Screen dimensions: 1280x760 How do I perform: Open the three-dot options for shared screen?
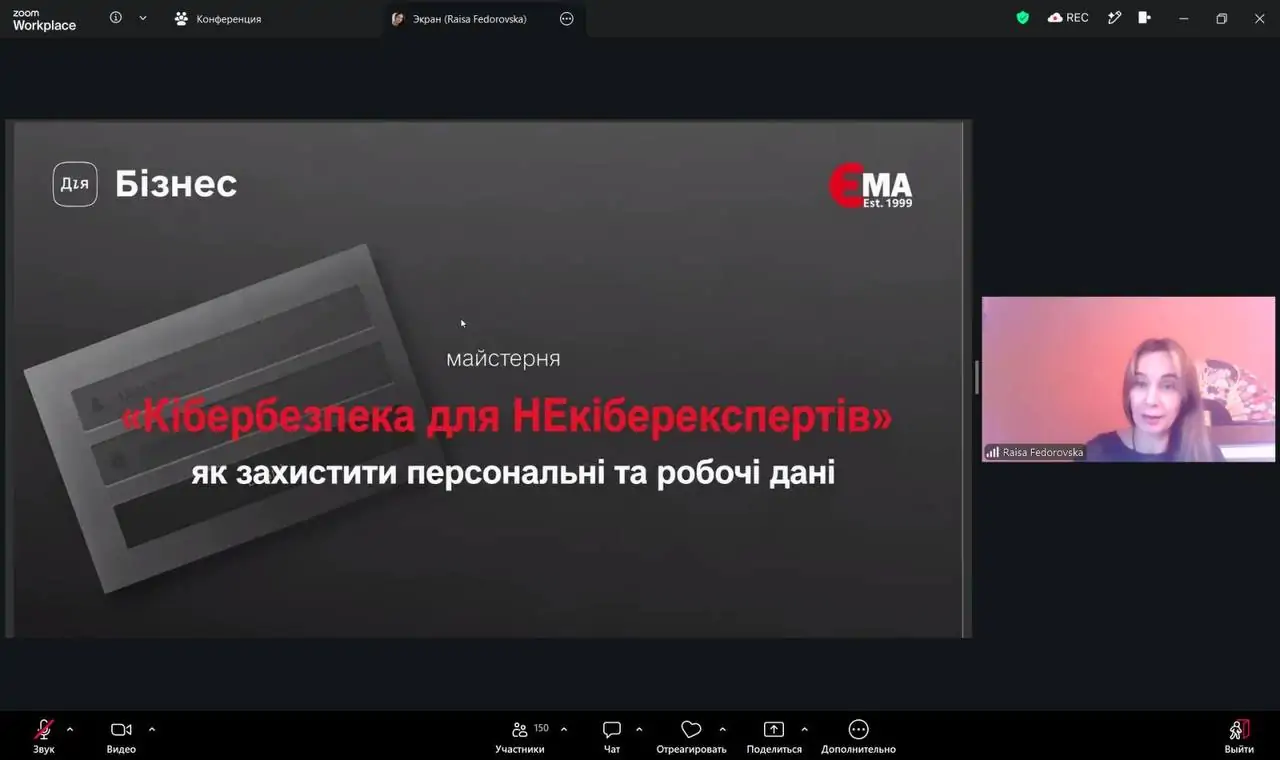[567, 19]
